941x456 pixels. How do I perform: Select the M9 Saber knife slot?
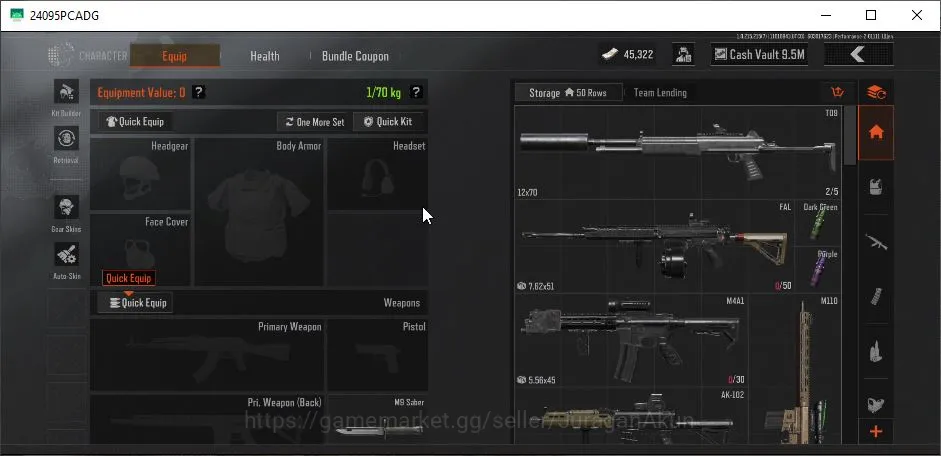pos(377,419)
